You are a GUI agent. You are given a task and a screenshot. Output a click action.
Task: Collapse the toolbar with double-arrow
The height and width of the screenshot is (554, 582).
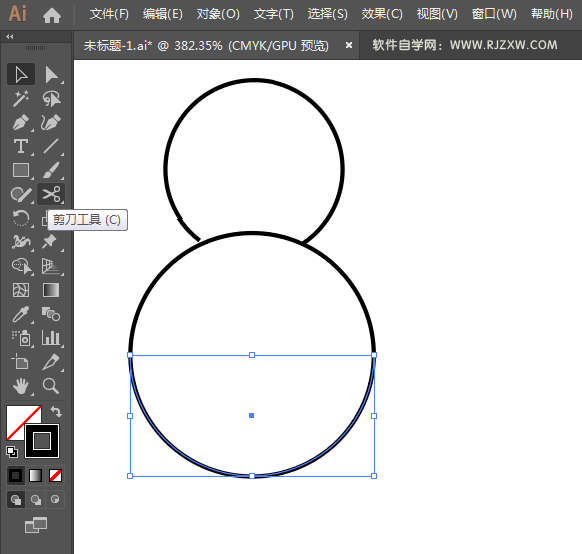[x=10, y=36]
